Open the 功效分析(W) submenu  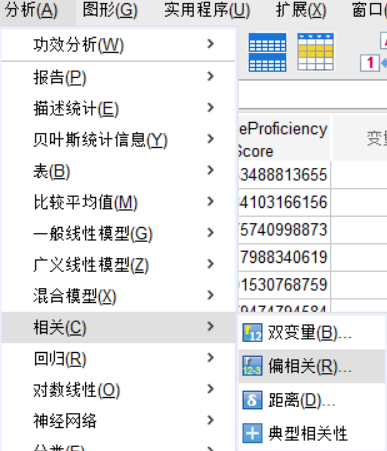[x=118, y=45]
